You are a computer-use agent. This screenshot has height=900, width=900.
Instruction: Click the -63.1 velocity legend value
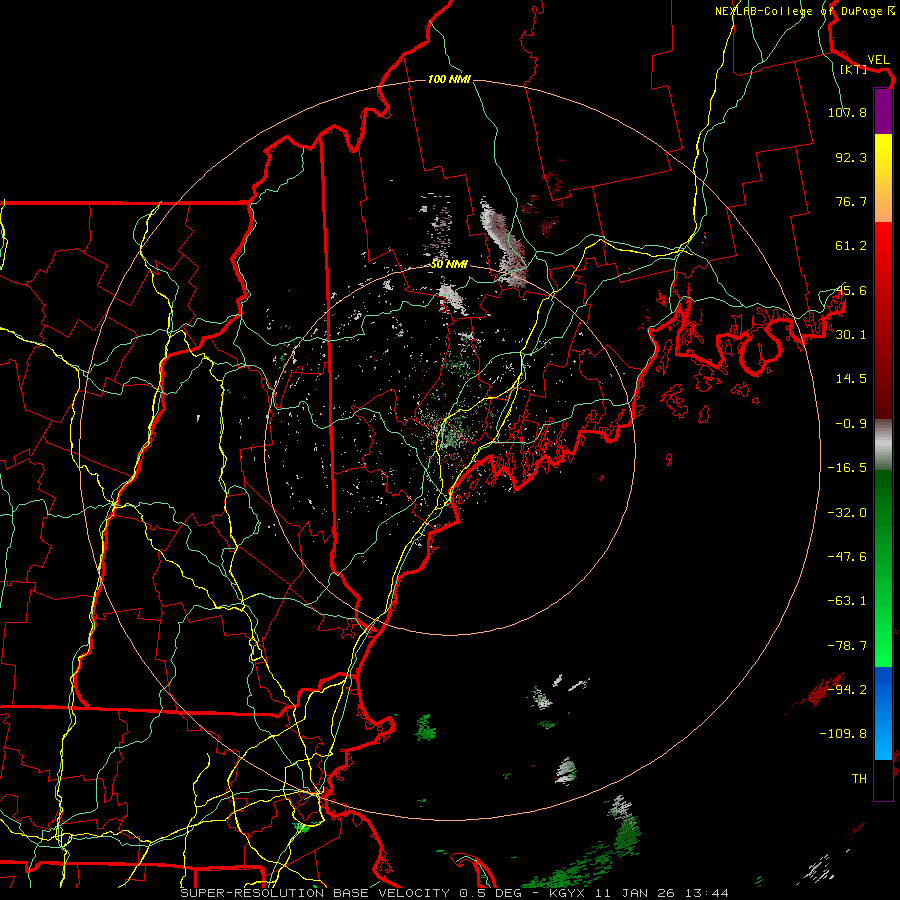(x=847, y=601)
